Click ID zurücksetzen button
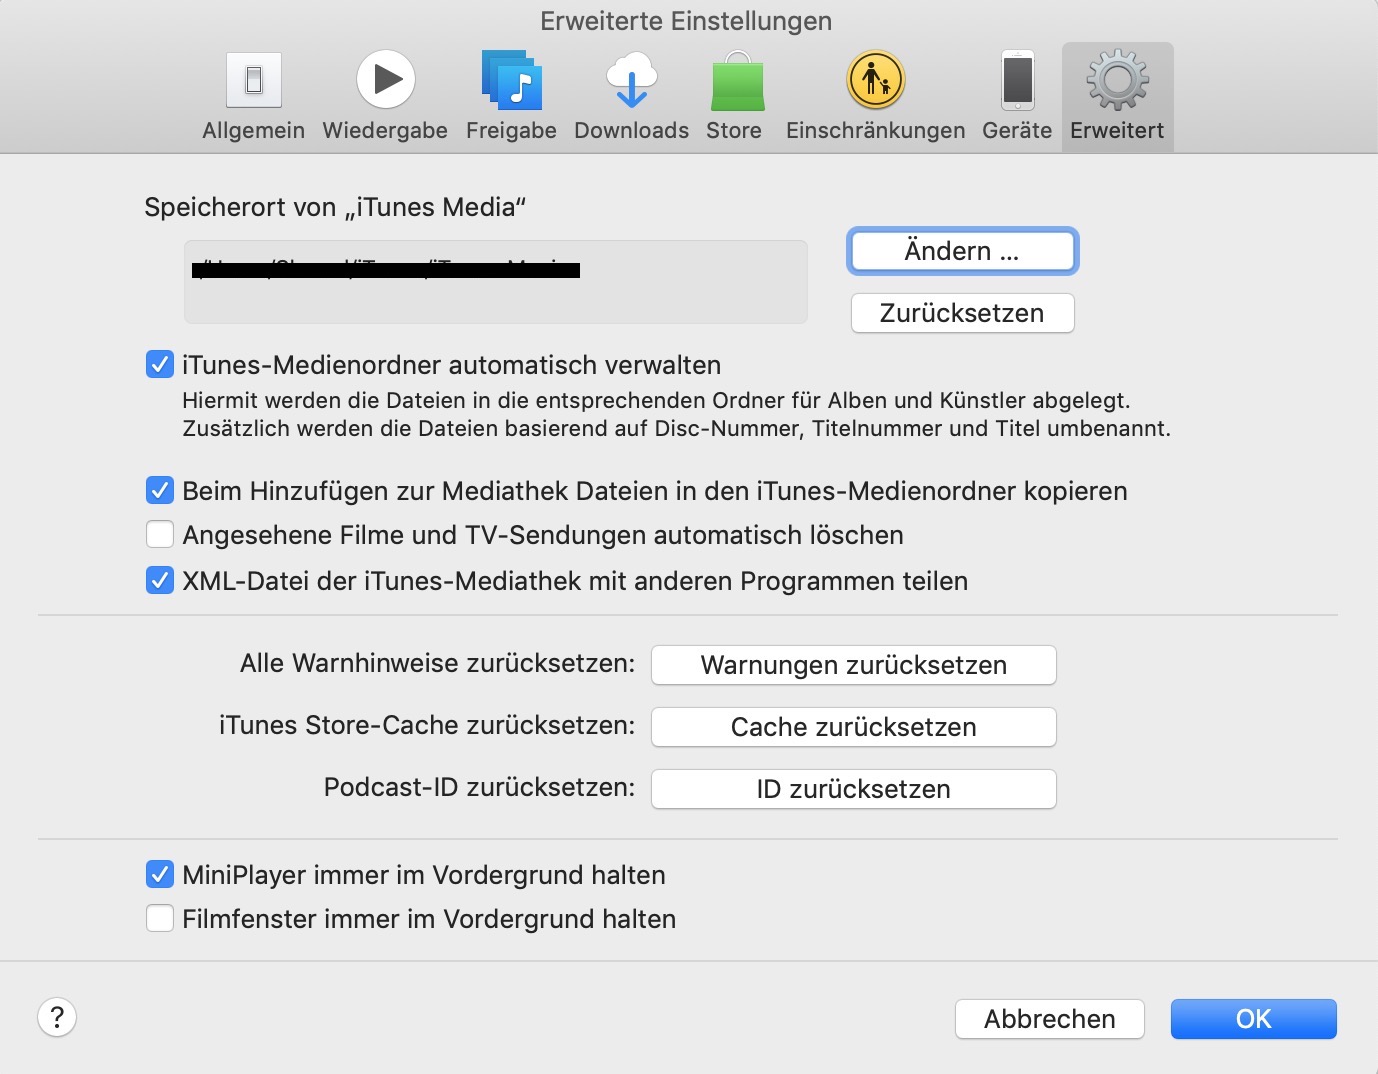 pos(854,789)
